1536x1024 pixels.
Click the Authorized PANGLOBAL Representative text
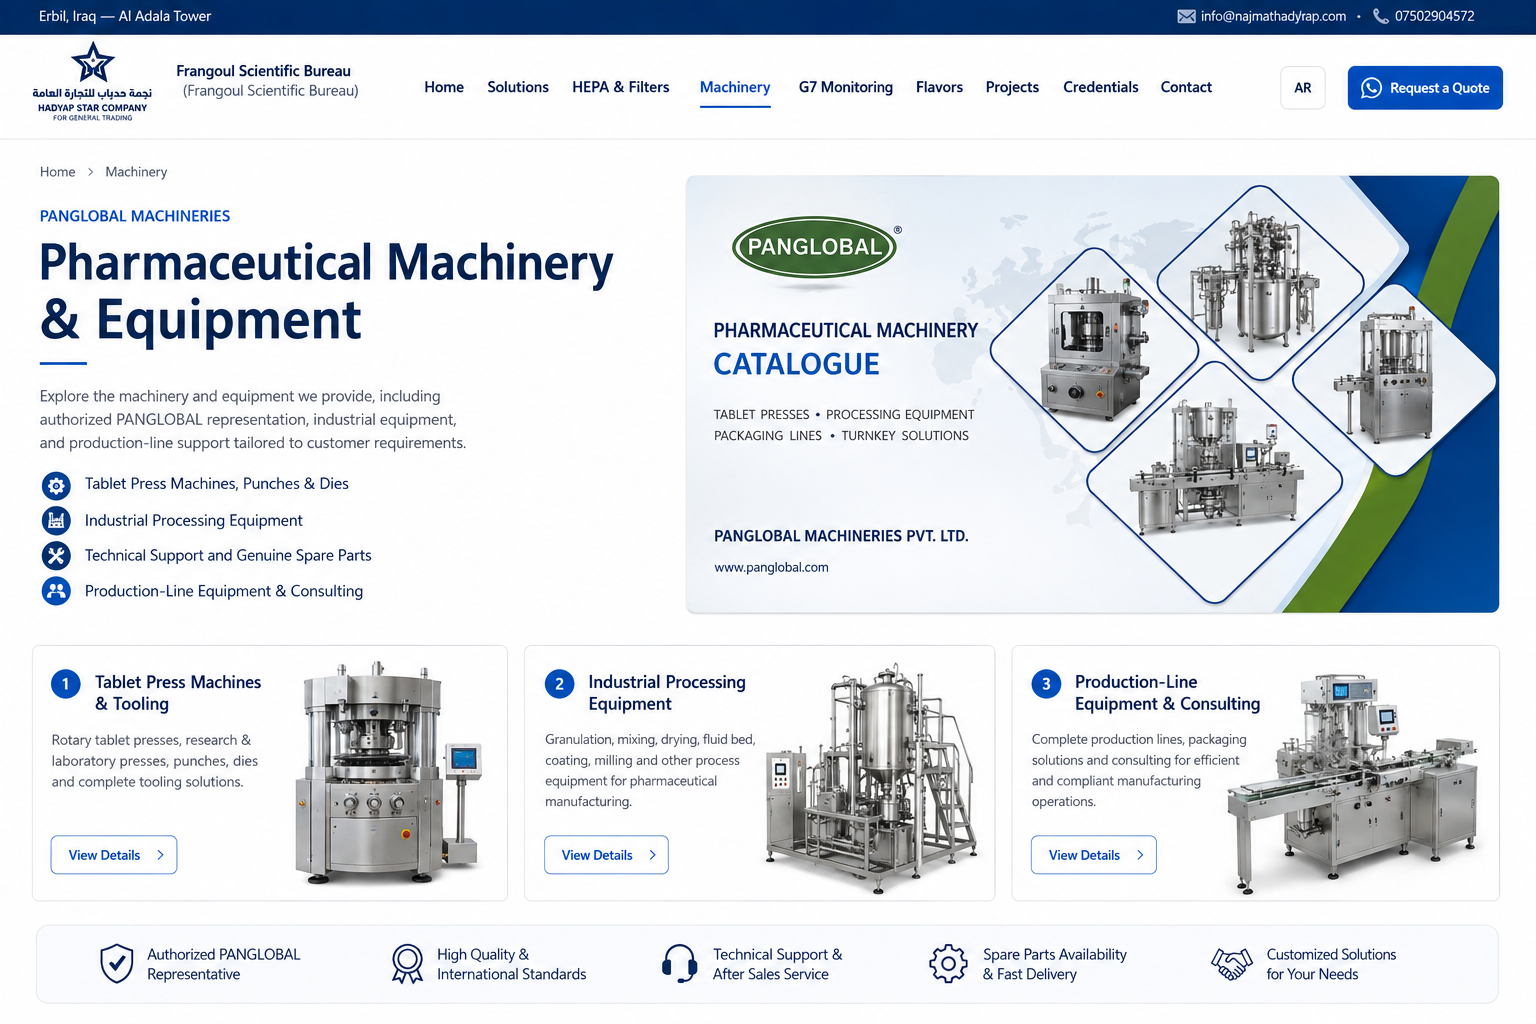(x=224, y=964)
